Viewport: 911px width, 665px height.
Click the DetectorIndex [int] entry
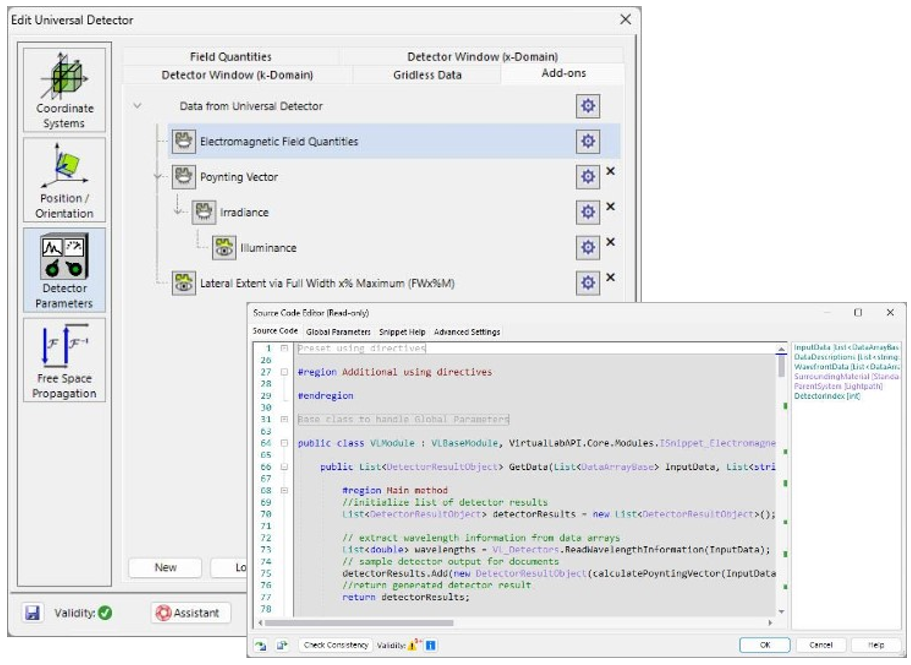[827, 396]
